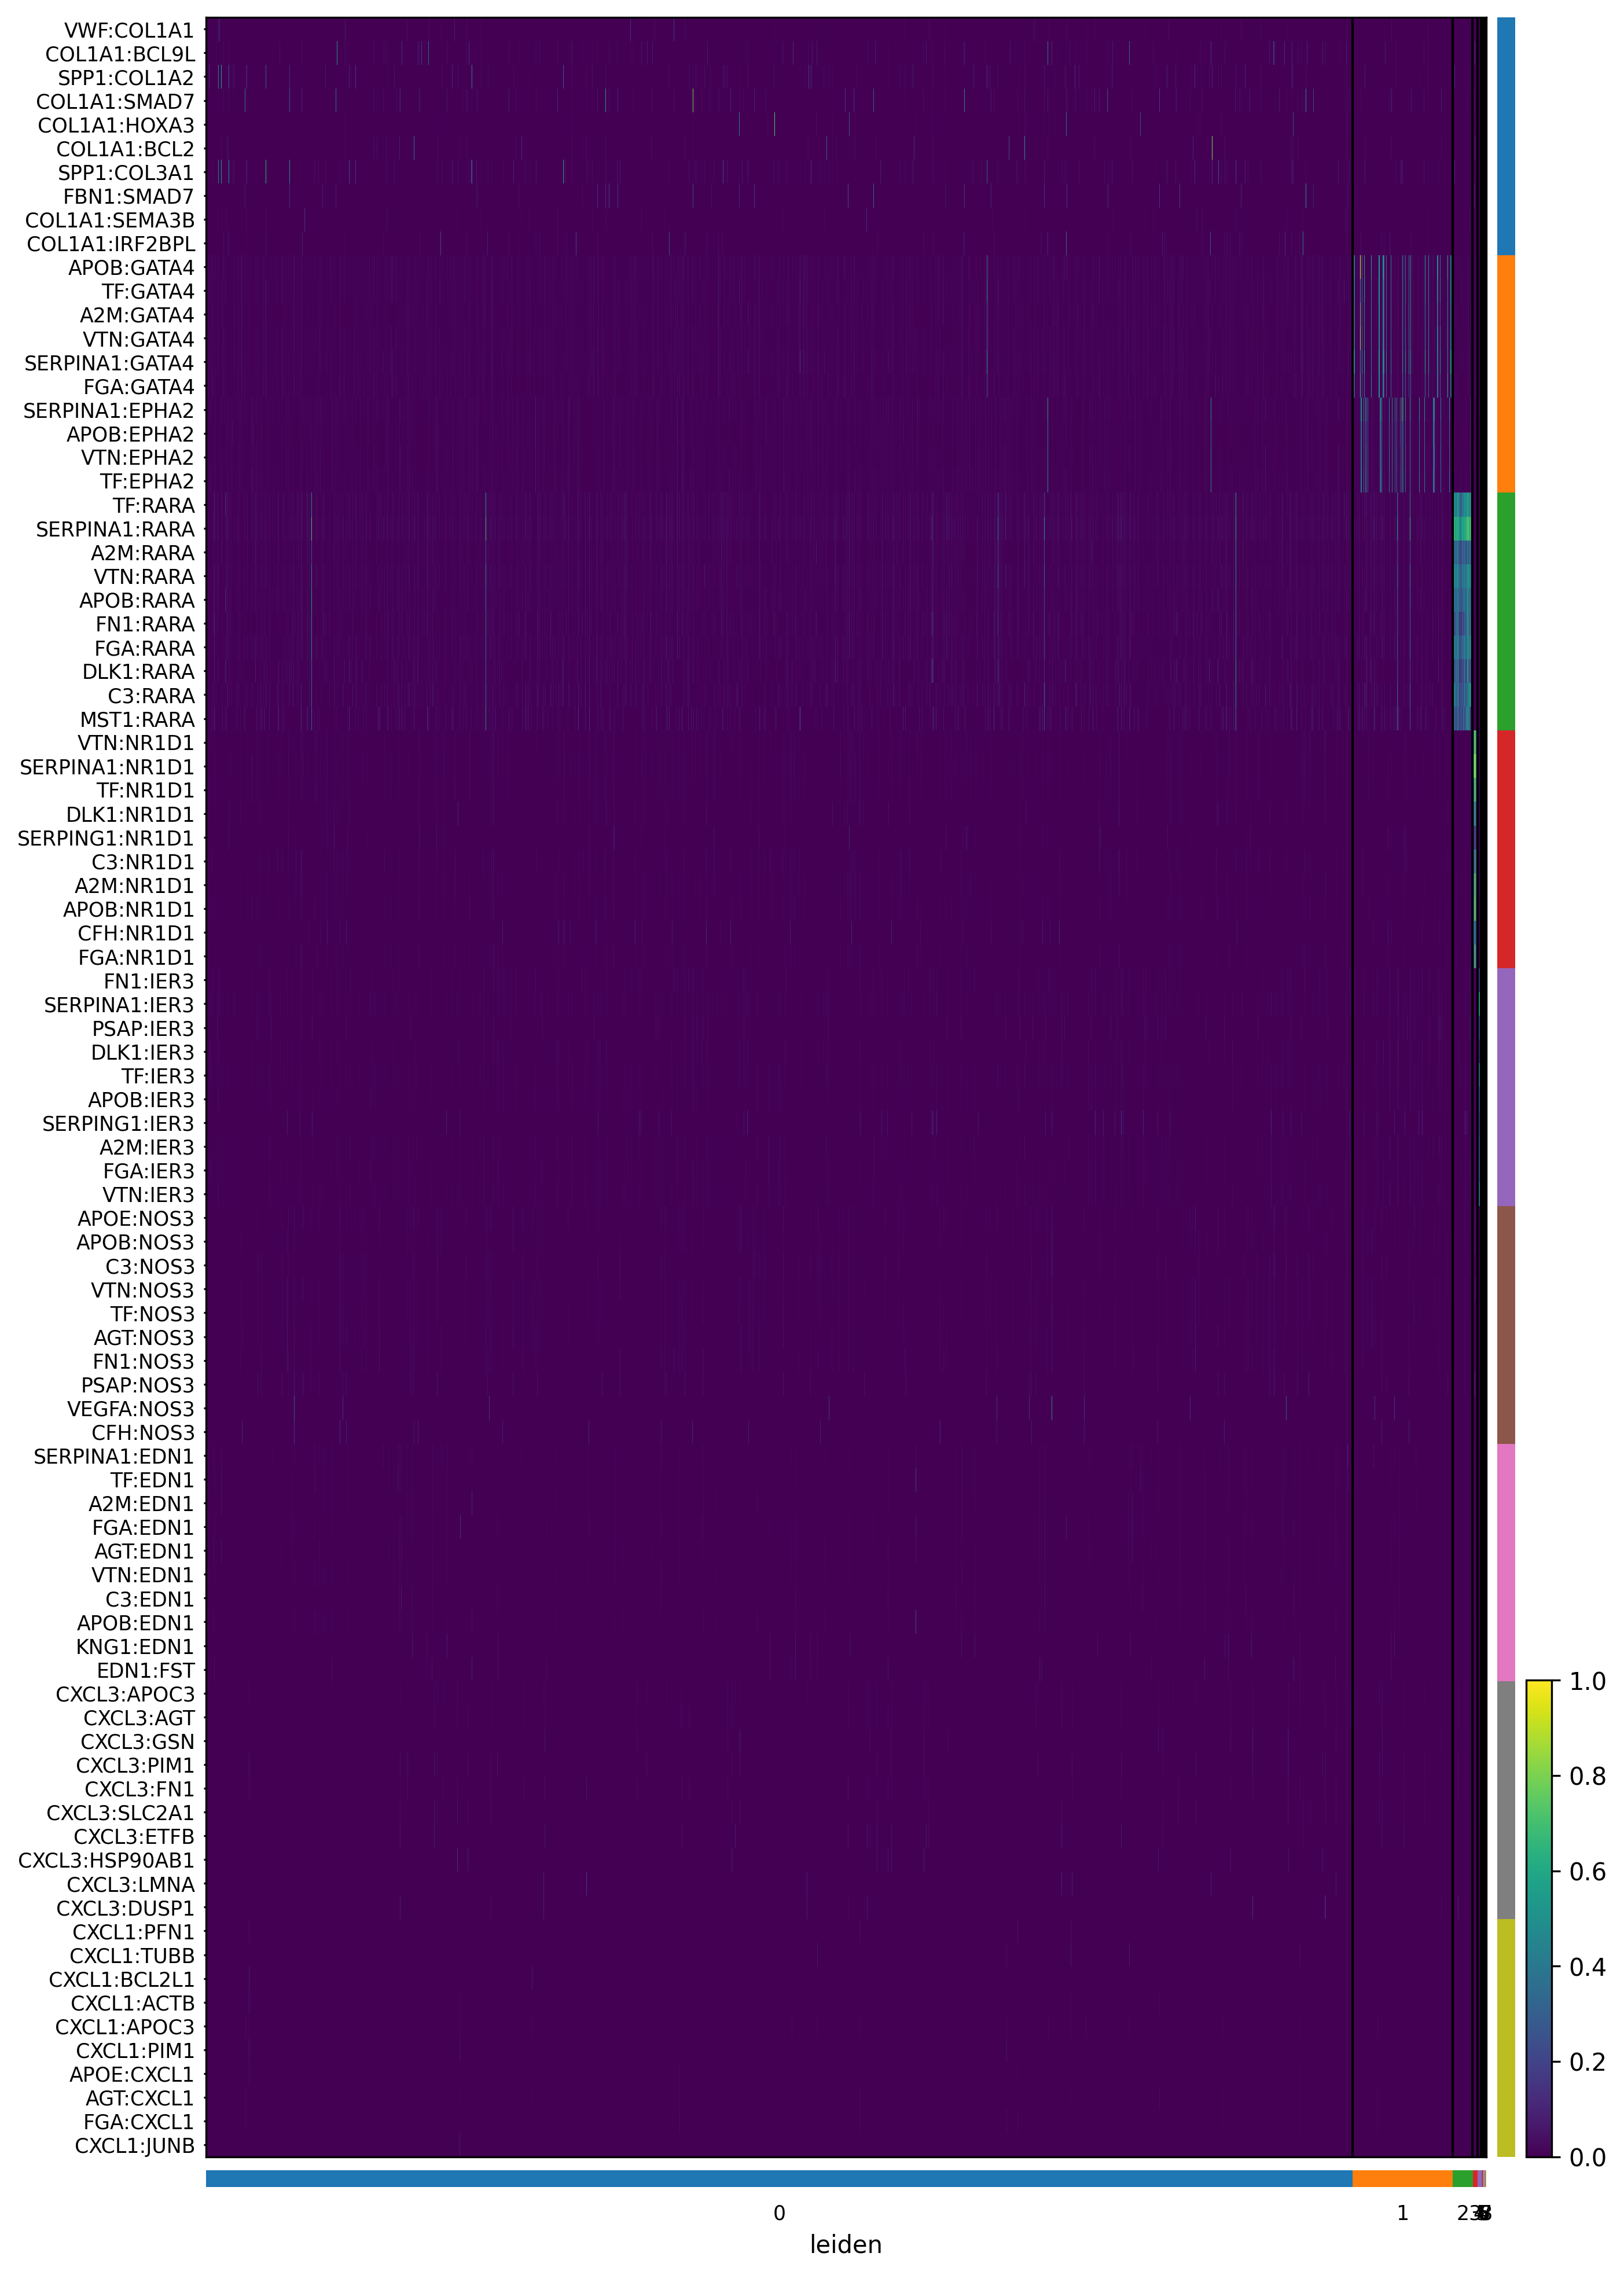Click the COL1A1:HOXA3 label
This screenshot has width=1624, height=2275.
click(x=116, y=126)
